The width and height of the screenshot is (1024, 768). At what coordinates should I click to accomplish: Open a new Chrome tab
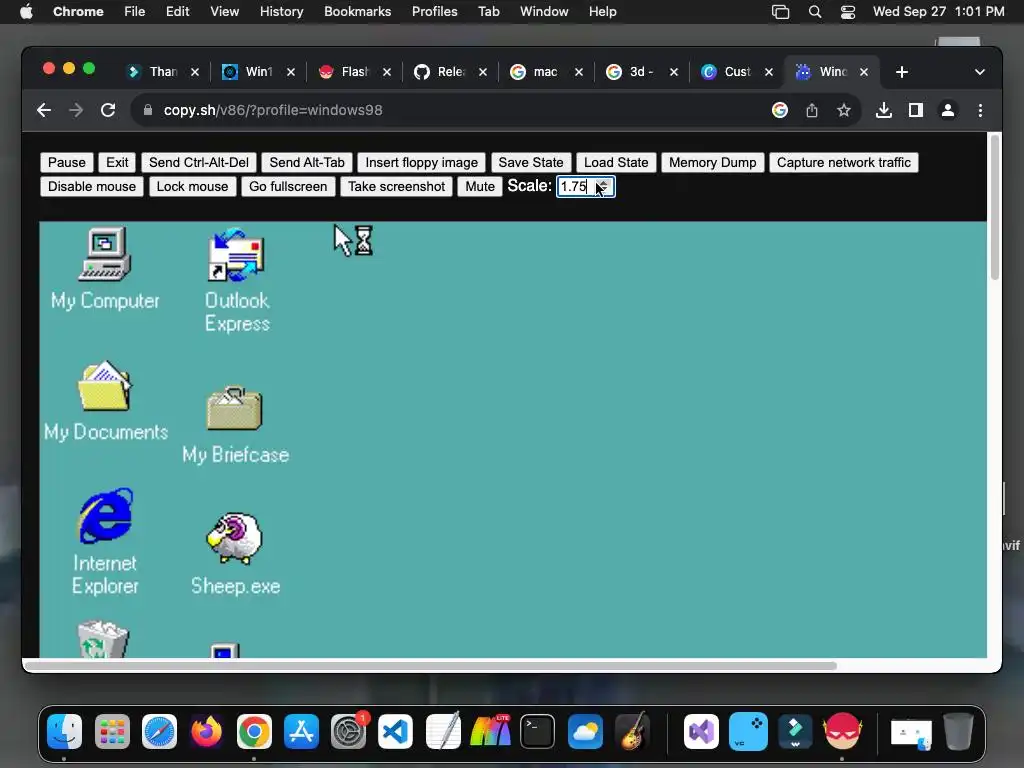[x=902, y=72]
